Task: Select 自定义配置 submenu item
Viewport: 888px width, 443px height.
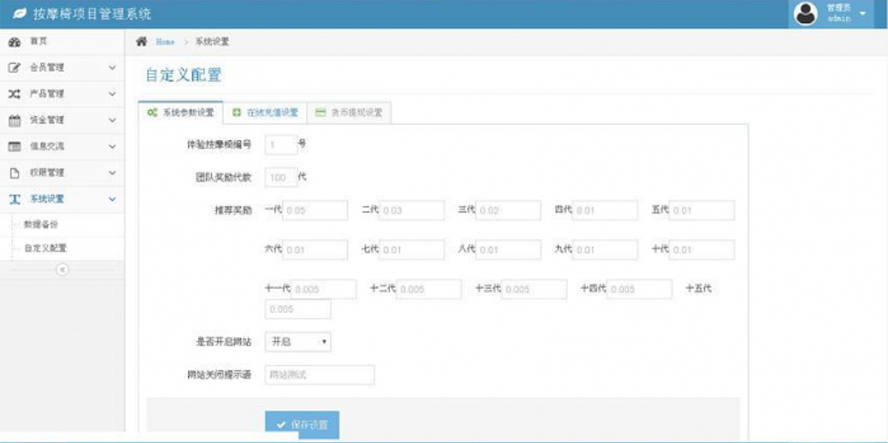Action: pyautogui.click(x=62, y=248)
